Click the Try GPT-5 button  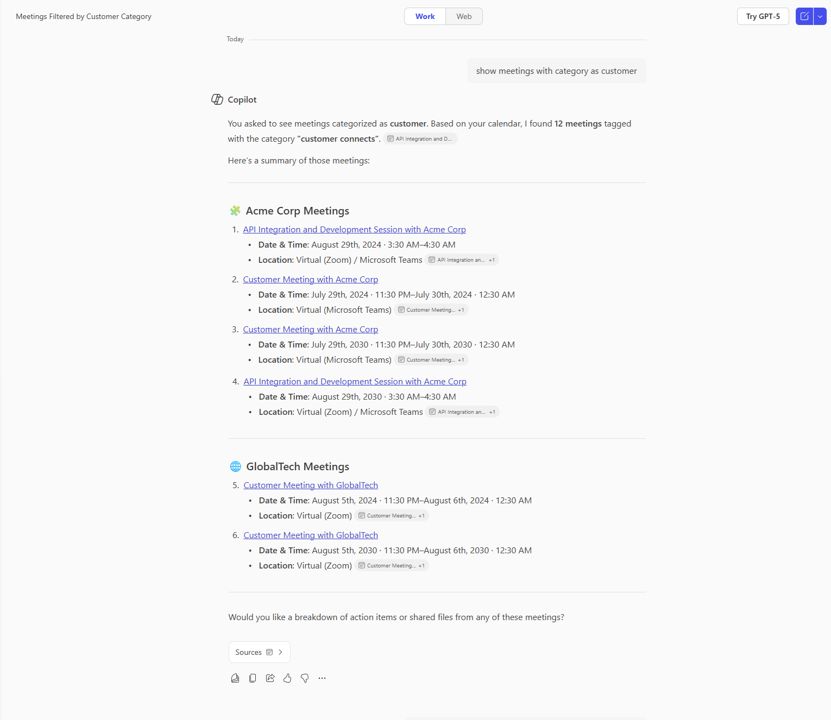pyautogui.click(x=762, y=16)
